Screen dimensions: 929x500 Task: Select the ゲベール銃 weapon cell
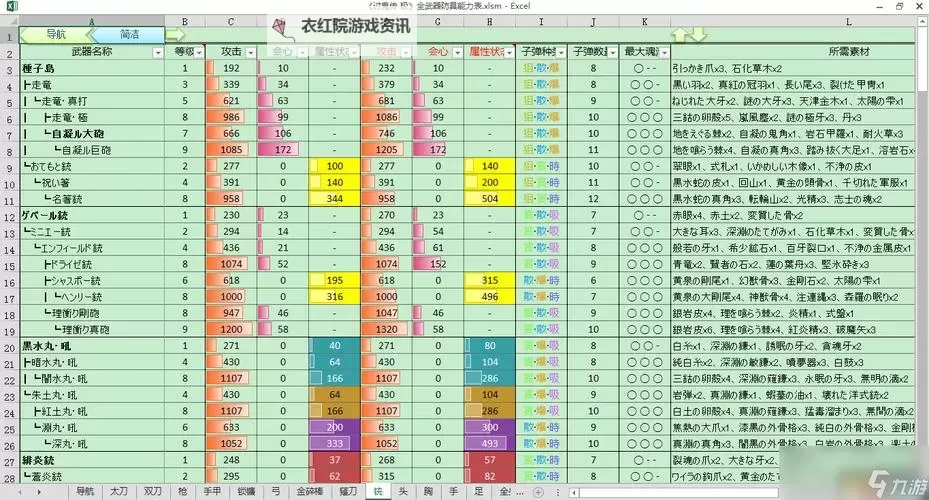tap(92, 216)
